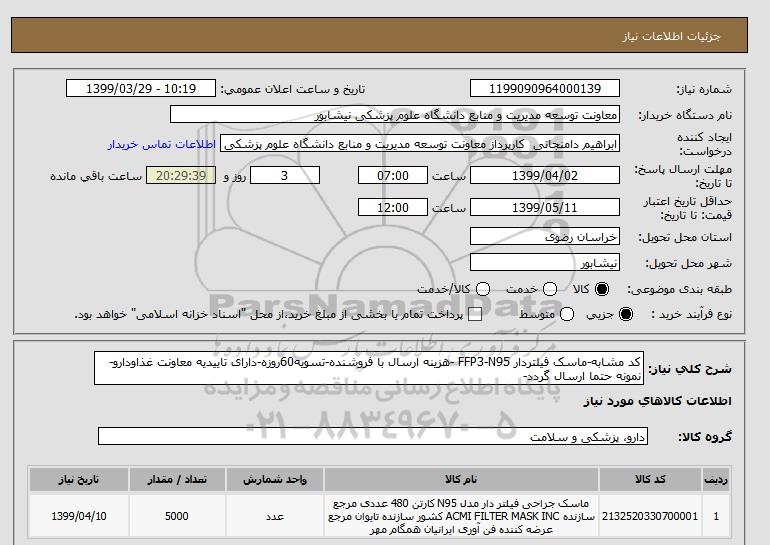Image resolution: width=770 pixels, height=545 pixels.
Task: Click the نام کالا column header
Action: point(461,480)
